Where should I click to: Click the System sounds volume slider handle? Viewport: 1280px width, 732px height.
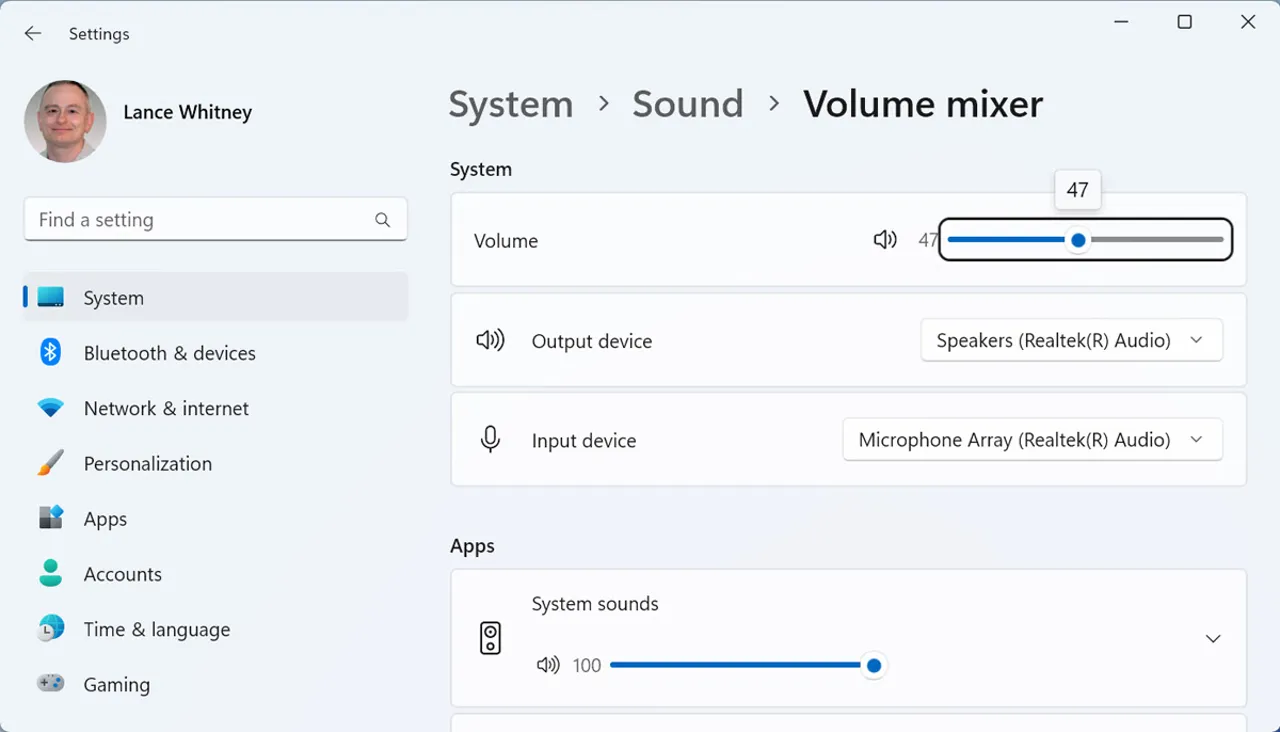874,665
